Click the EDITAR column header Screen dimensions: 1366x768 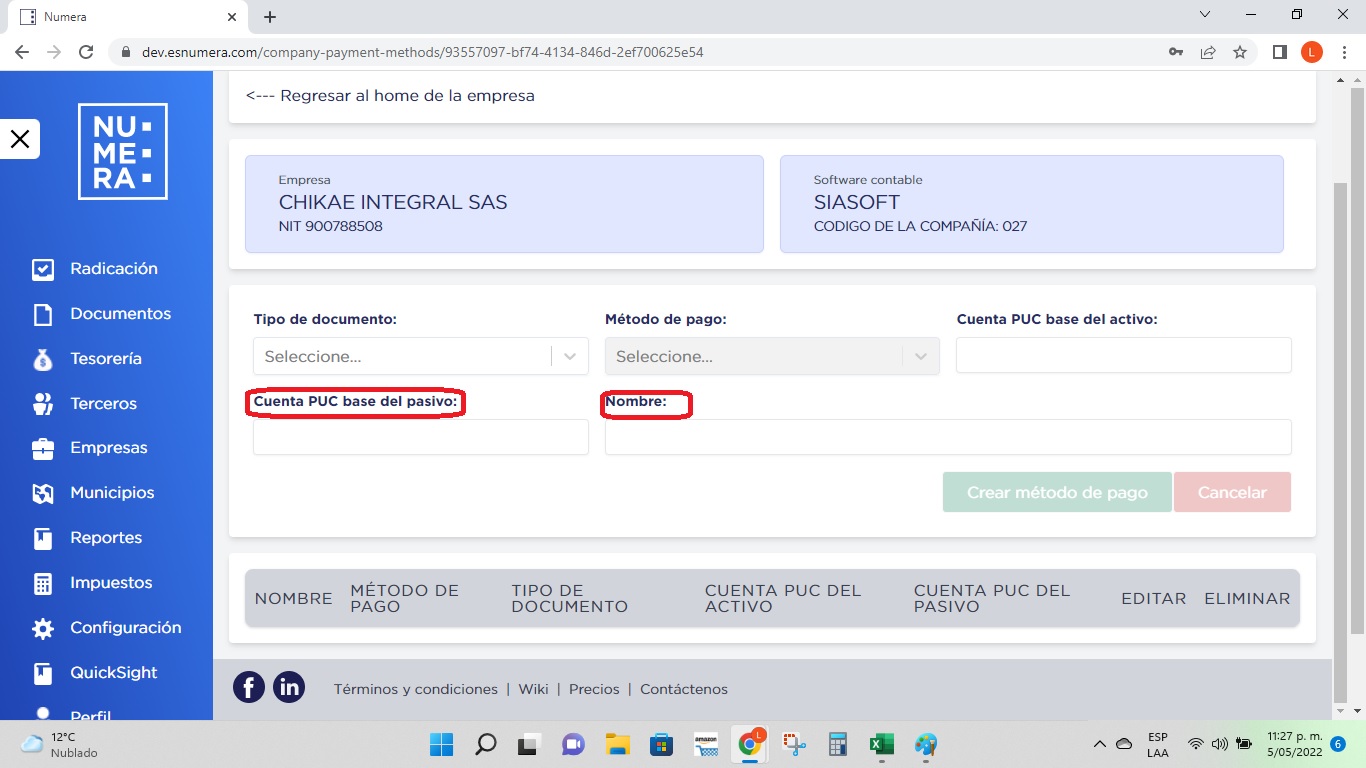[x=1154, y=599]
